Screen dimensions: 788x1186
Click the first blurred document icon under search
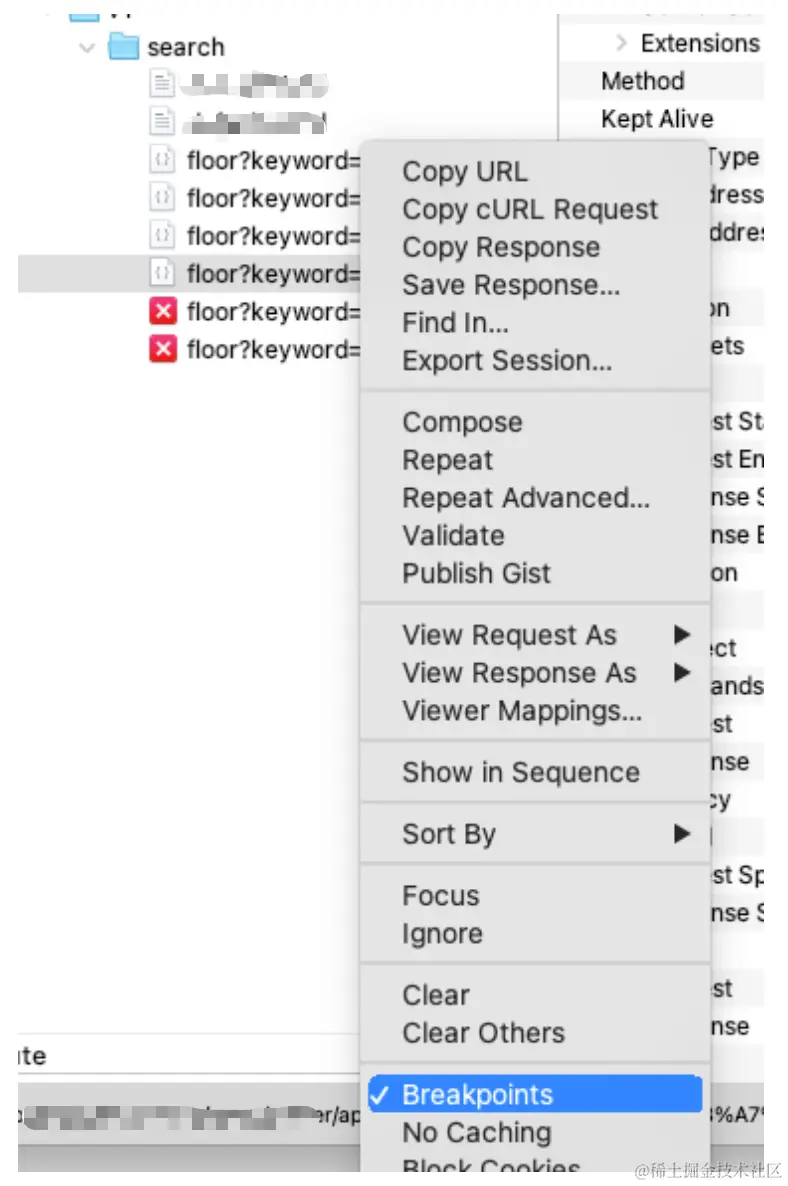[x=162, y=83]
